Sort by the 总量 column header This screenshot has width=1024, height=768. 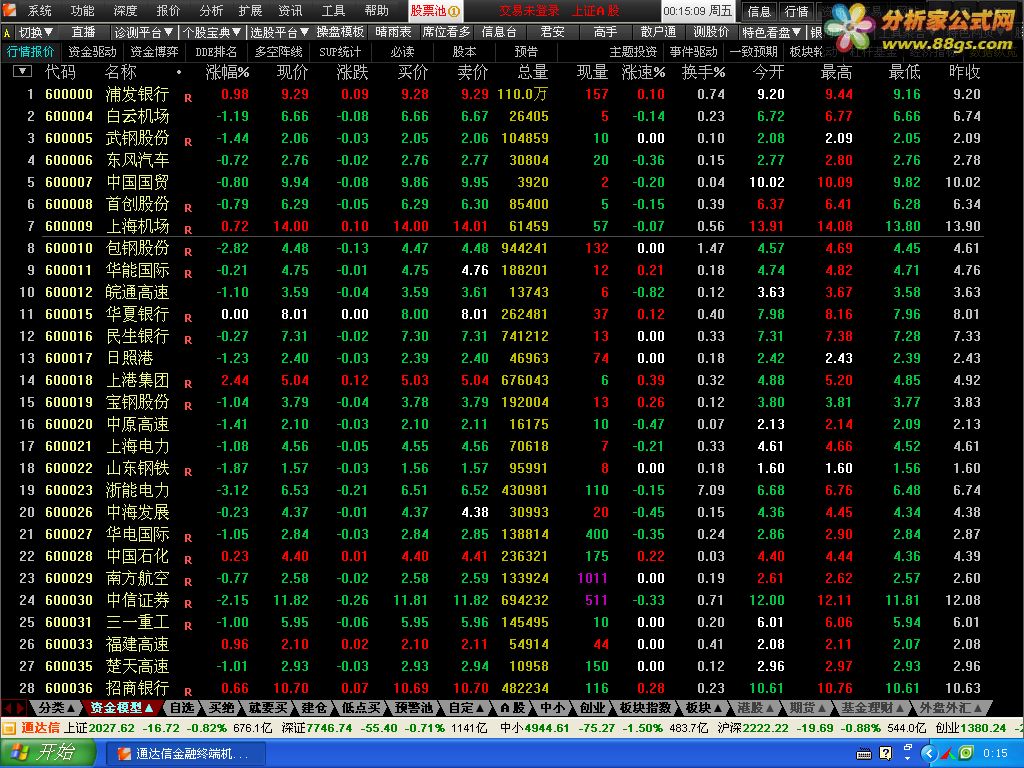click(532, 72)
